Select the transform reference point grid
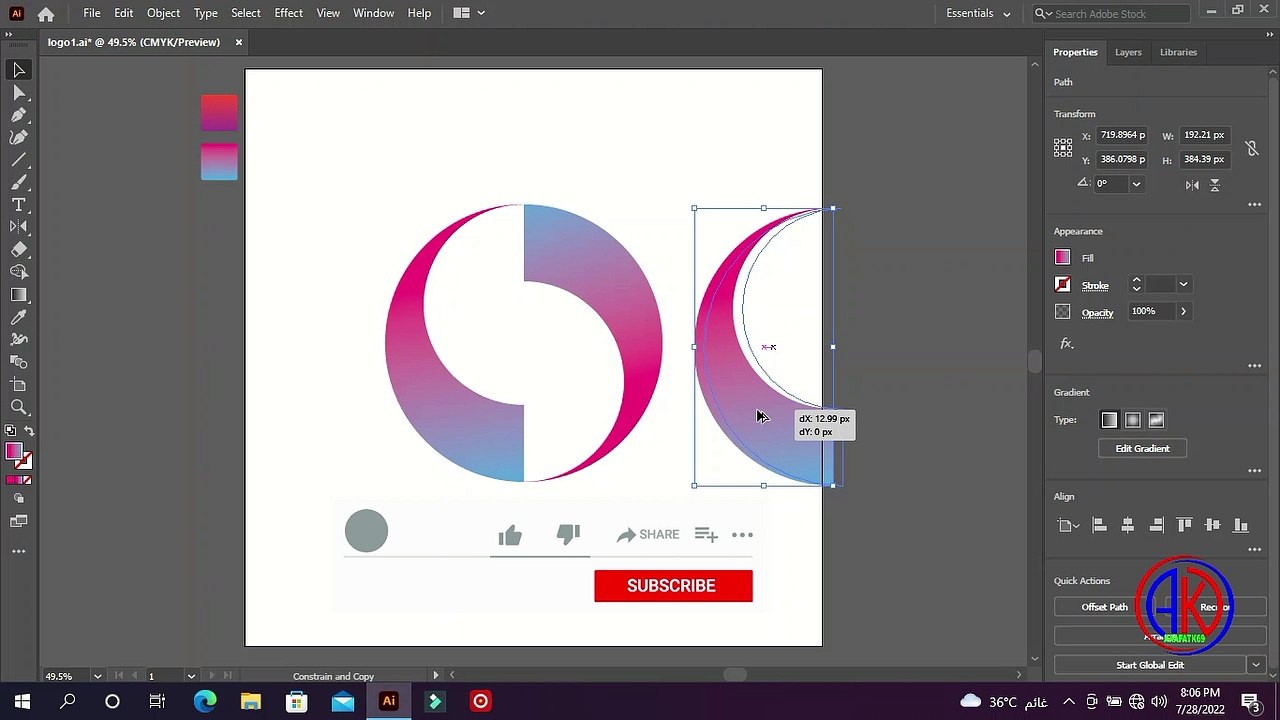Viewport: 1280px width, 720px height. pos(1063,148)
